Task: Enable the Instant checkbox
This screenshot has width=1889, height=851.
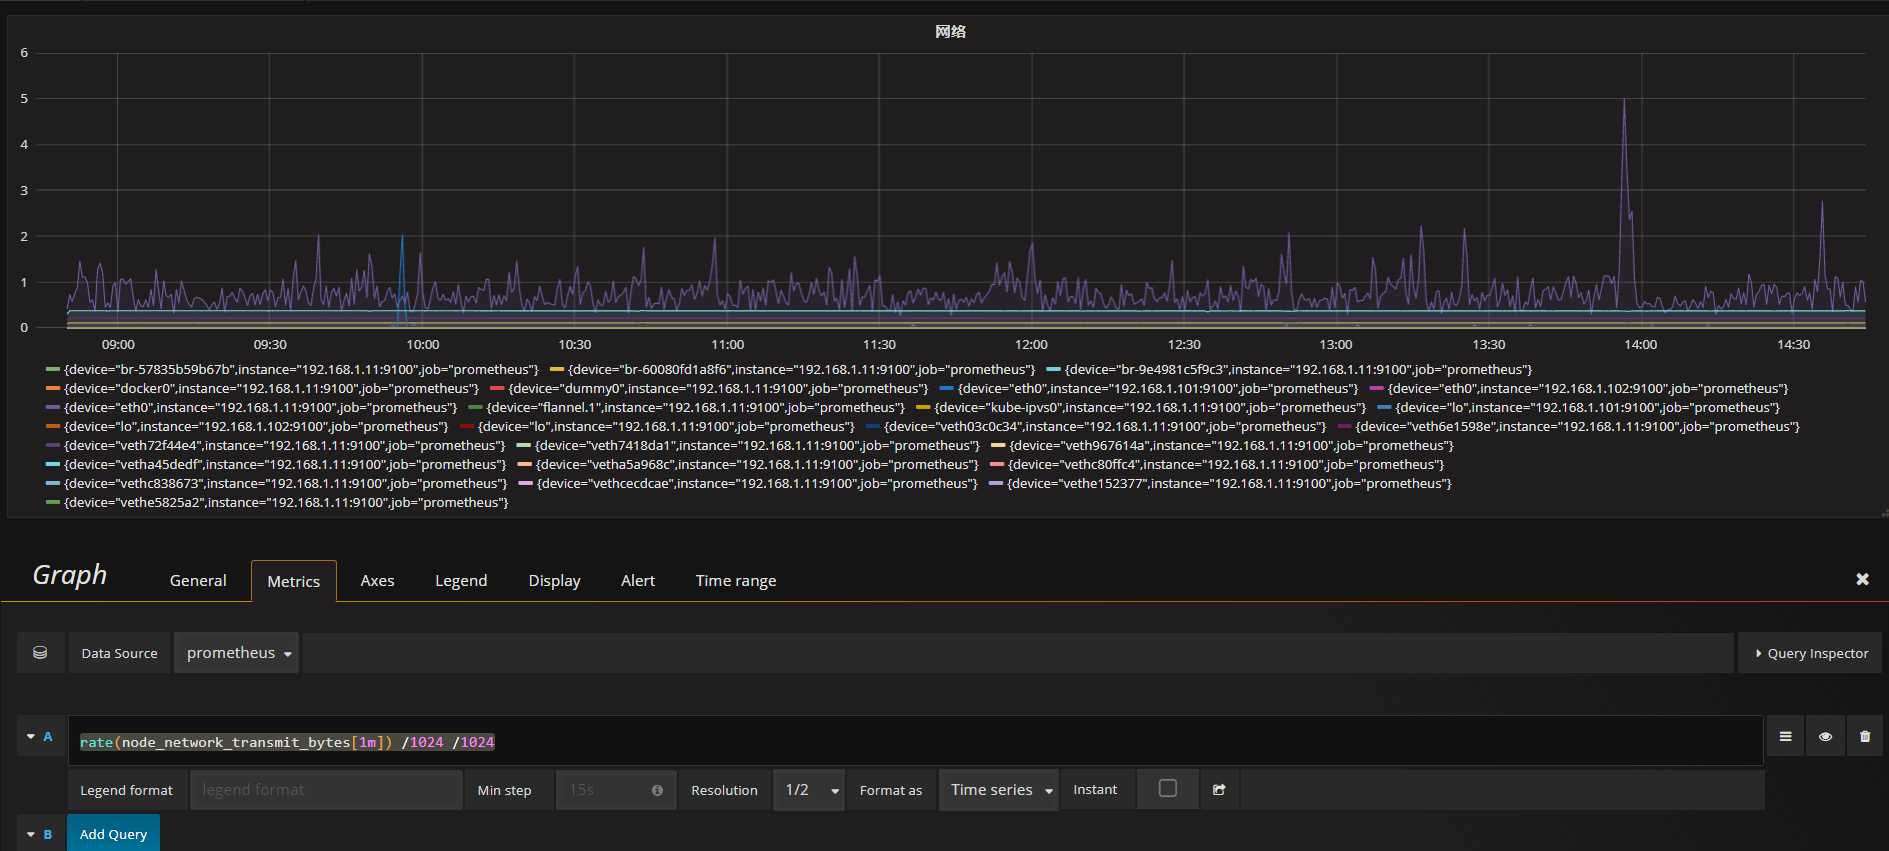Action: 1167,788
